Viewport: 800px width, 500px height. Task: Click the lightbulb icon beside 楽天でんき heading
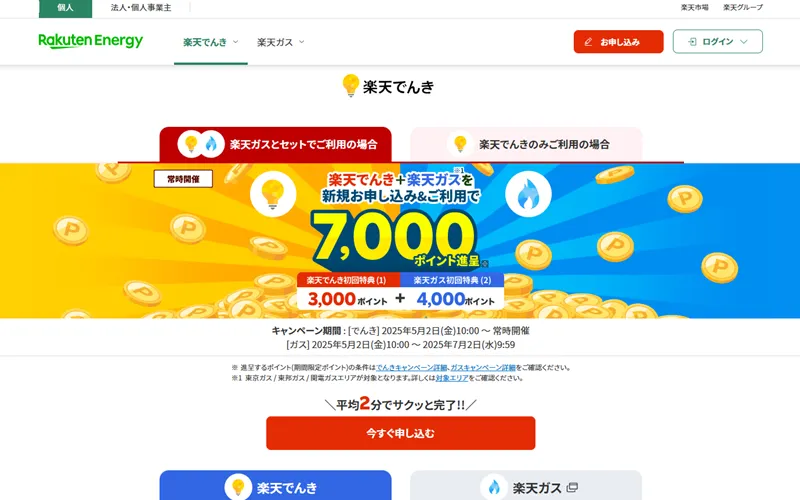pos(351,86)
